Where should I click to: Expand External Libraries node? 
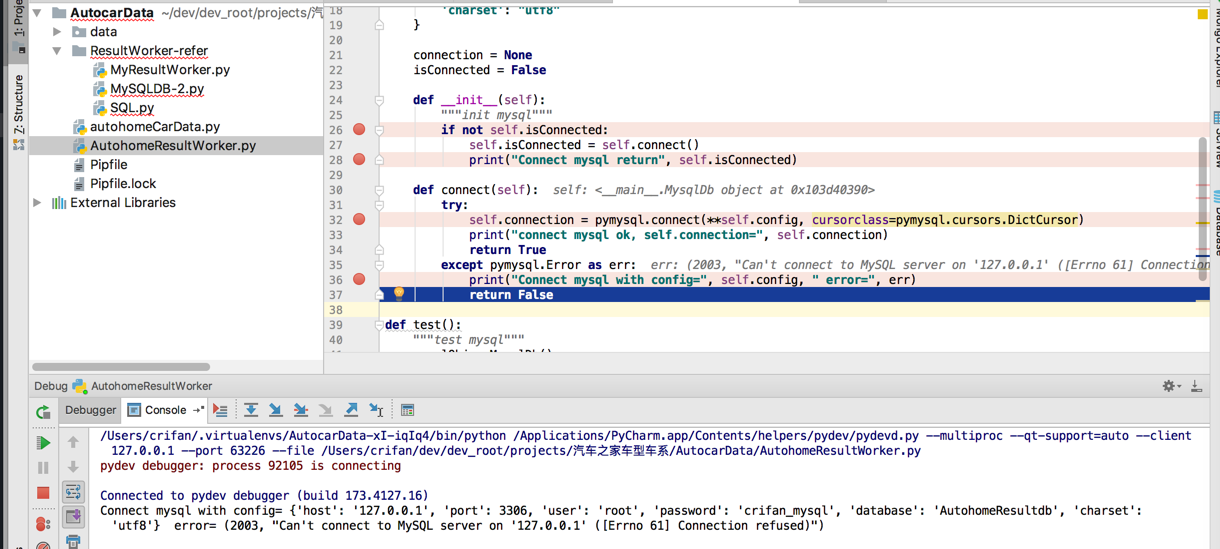pos(38,203)
